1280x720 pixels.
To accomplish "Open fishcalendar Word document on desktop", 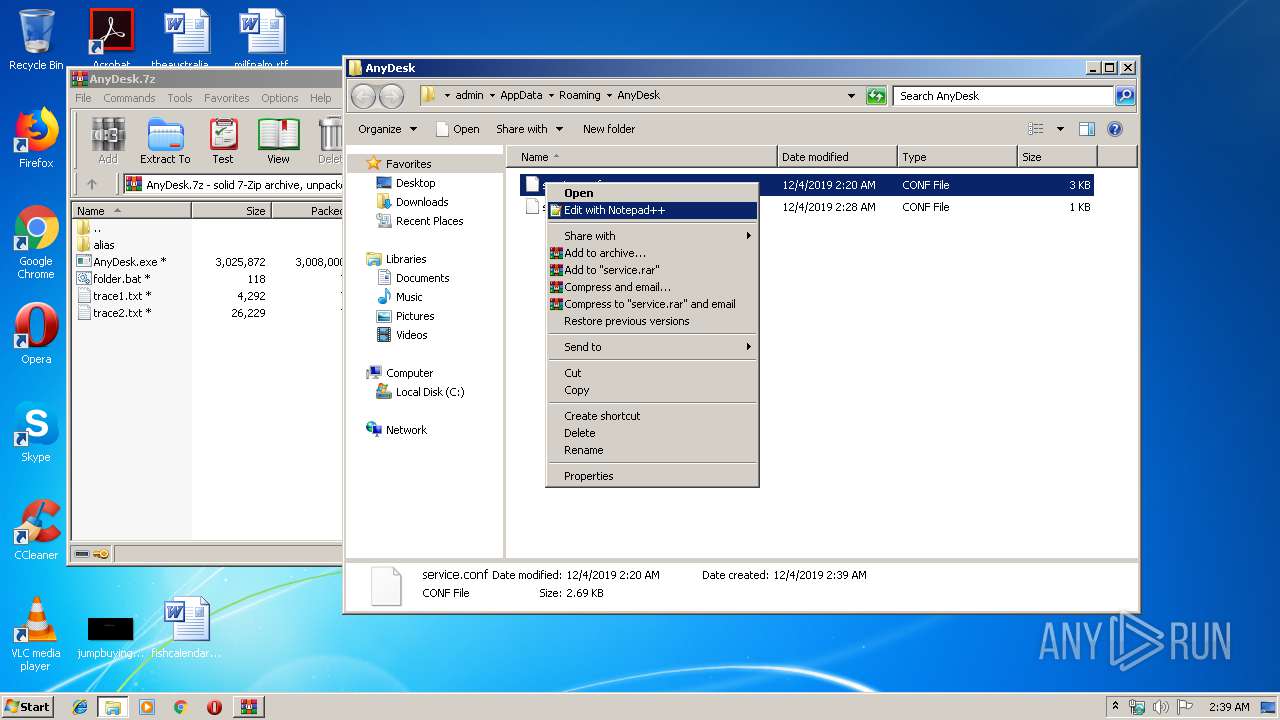I will (x=187, y=628).
